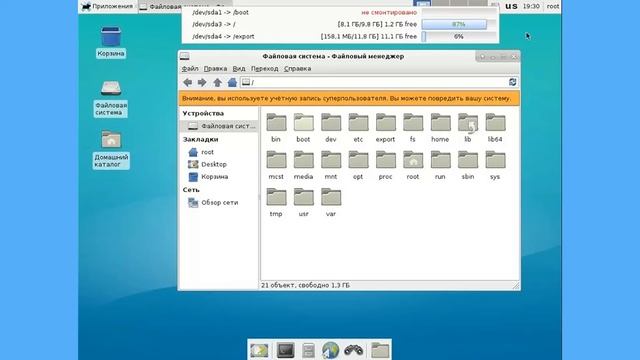Select Домашний каталог desktop icon
This screenshot has width=640, height=360.
(x=111, y=149)
